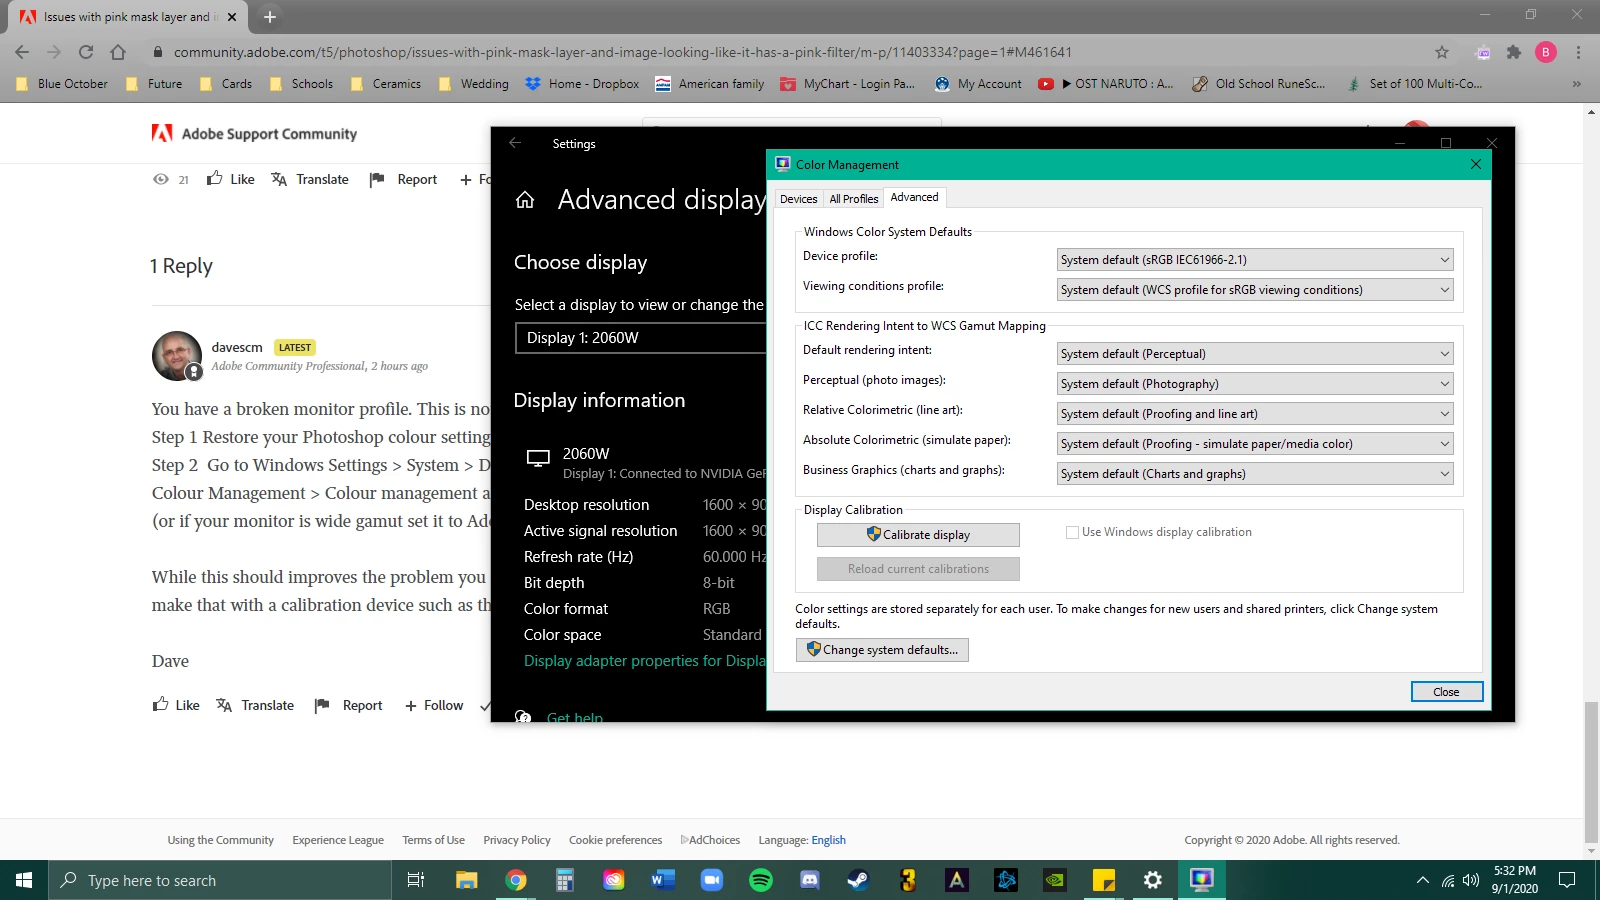Go back with the Settings back arrow
This screenshot has height=900, width=1600.
[515, 143]
